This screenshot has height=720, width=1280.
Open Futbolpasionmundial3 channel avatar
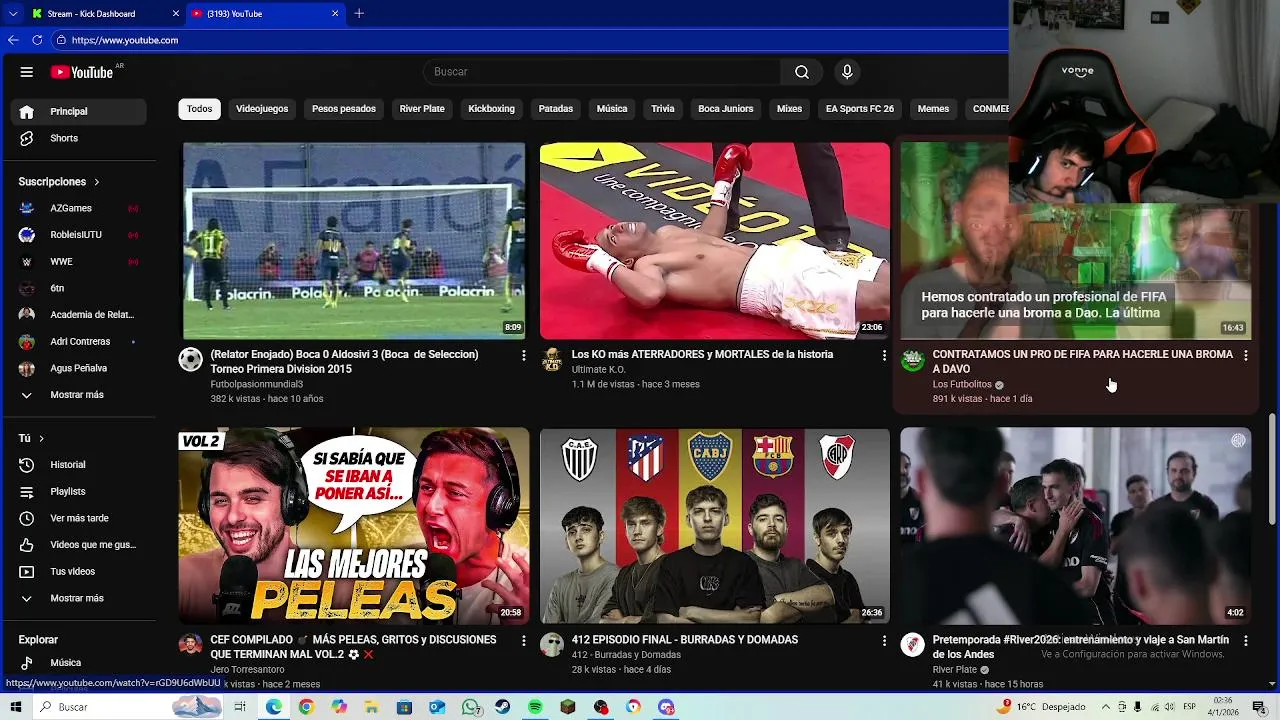click(190, 360)
